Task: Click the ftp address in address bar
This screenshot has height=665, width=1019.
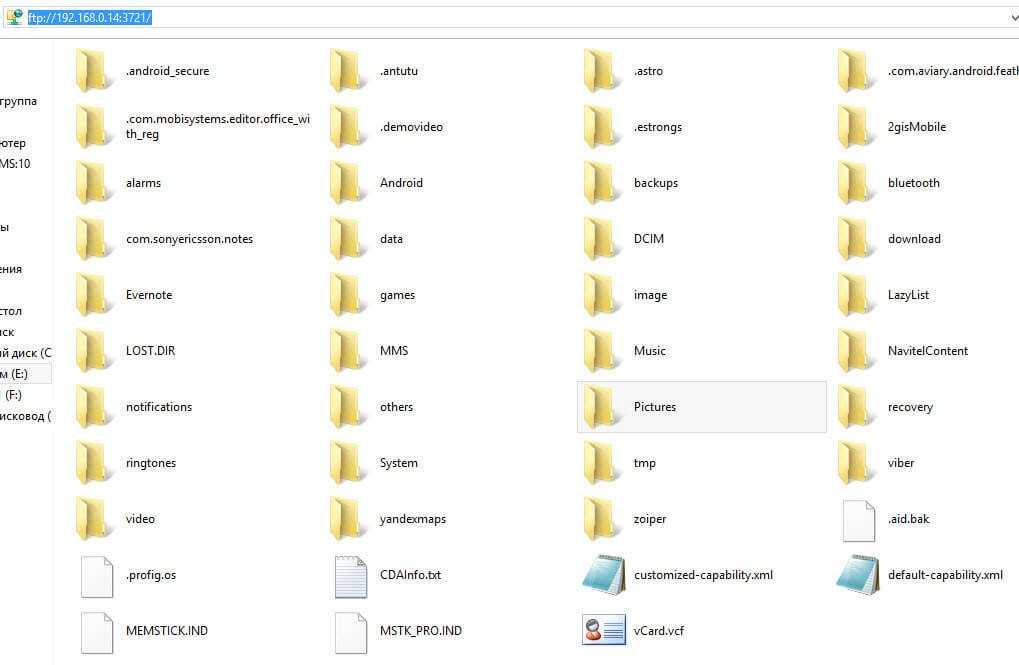Action: (90, 17)
